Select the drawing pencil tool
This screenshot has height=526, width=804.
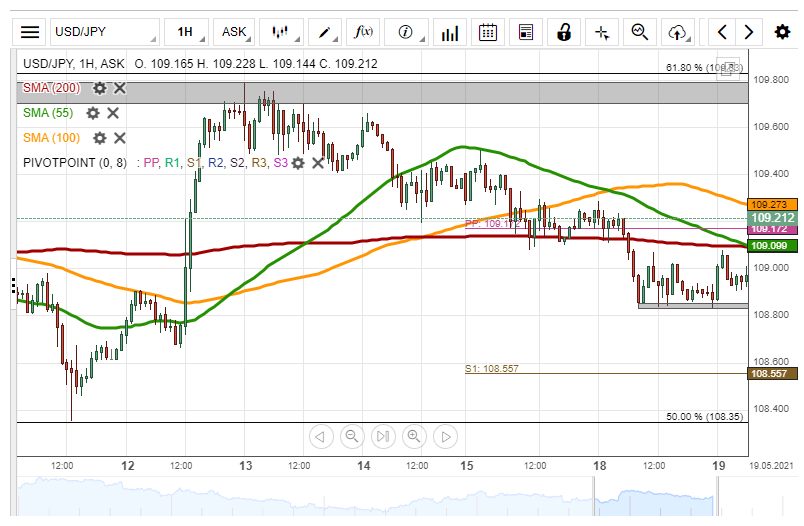tap(326, 32)
